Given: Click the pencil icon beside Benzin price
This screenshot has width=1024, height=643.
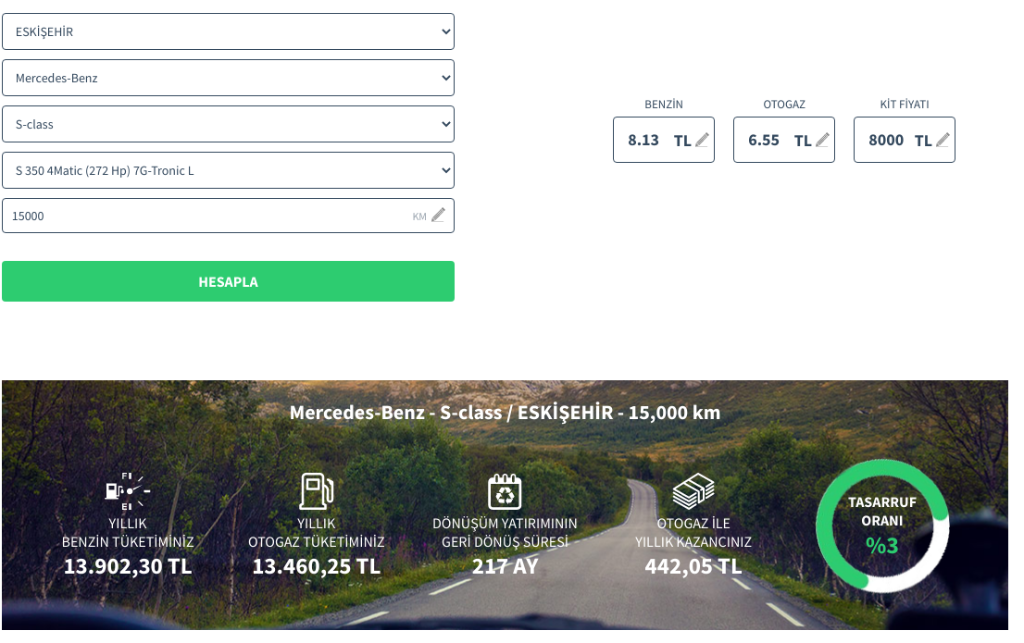Looking at the screenshot, I should [702, 140].
